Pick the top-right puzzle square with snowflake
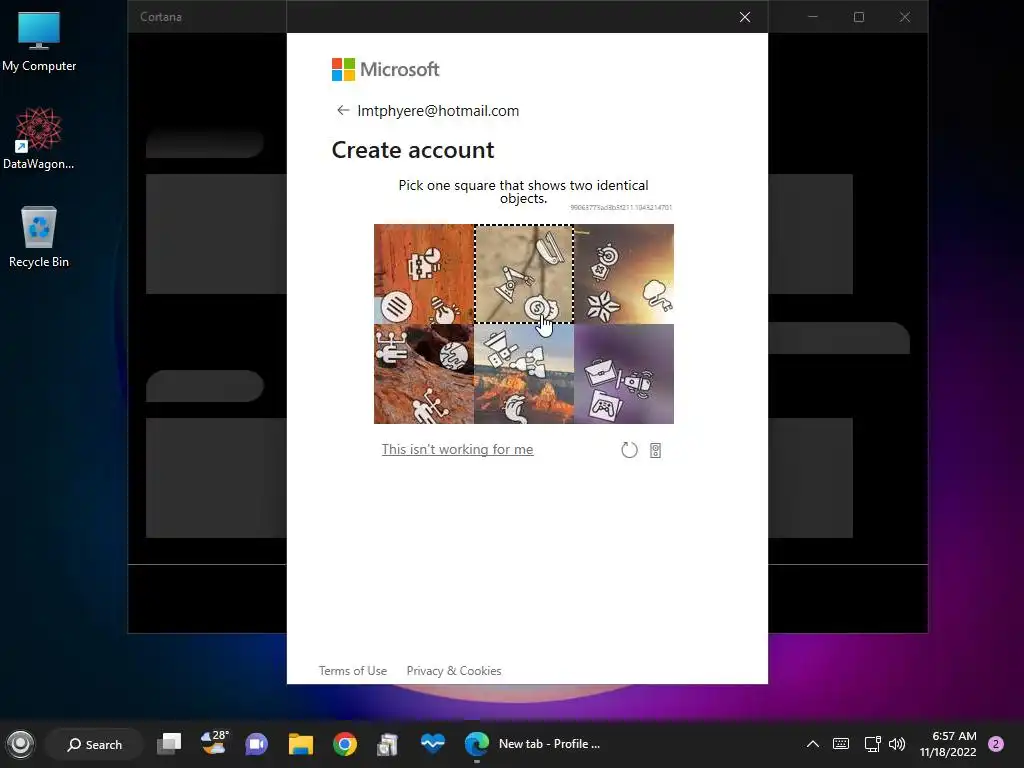The width and height of the screenshot is (1024, 768). 624,274
